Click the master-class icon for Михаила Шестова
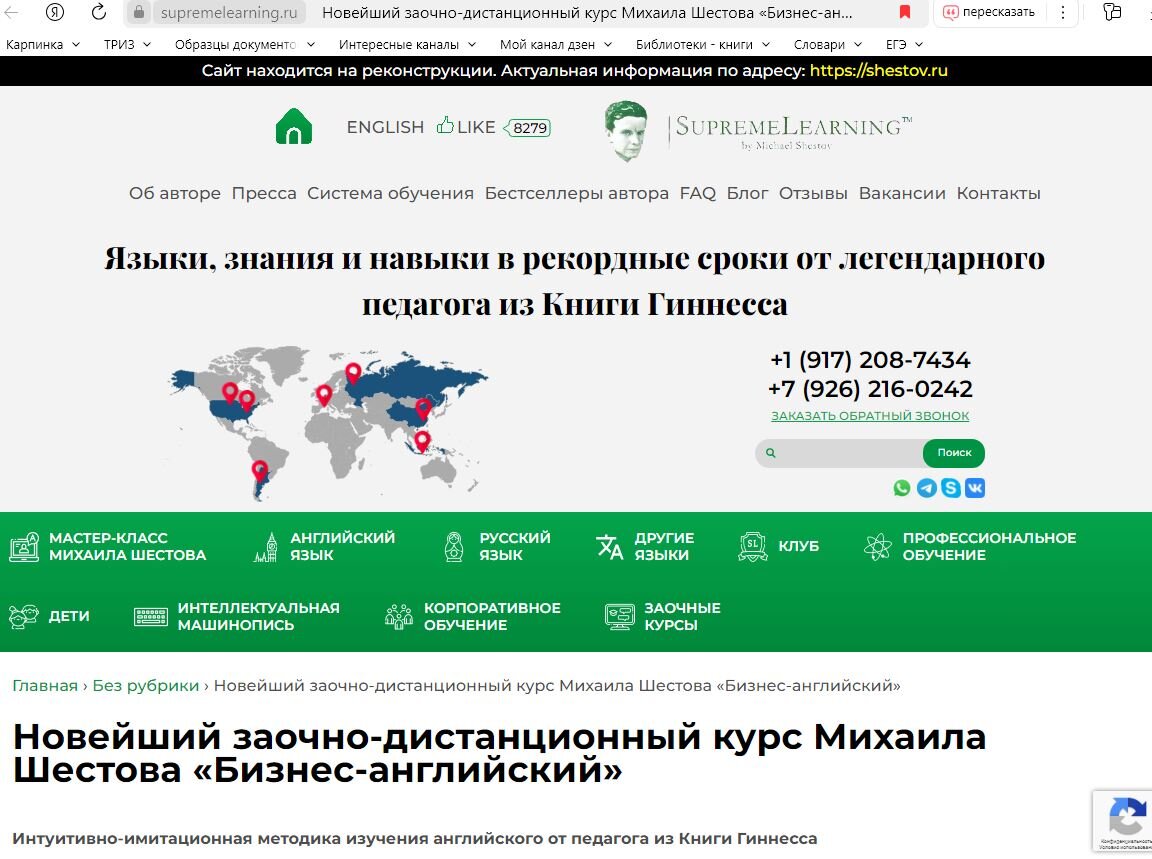 tap(24, 547)
